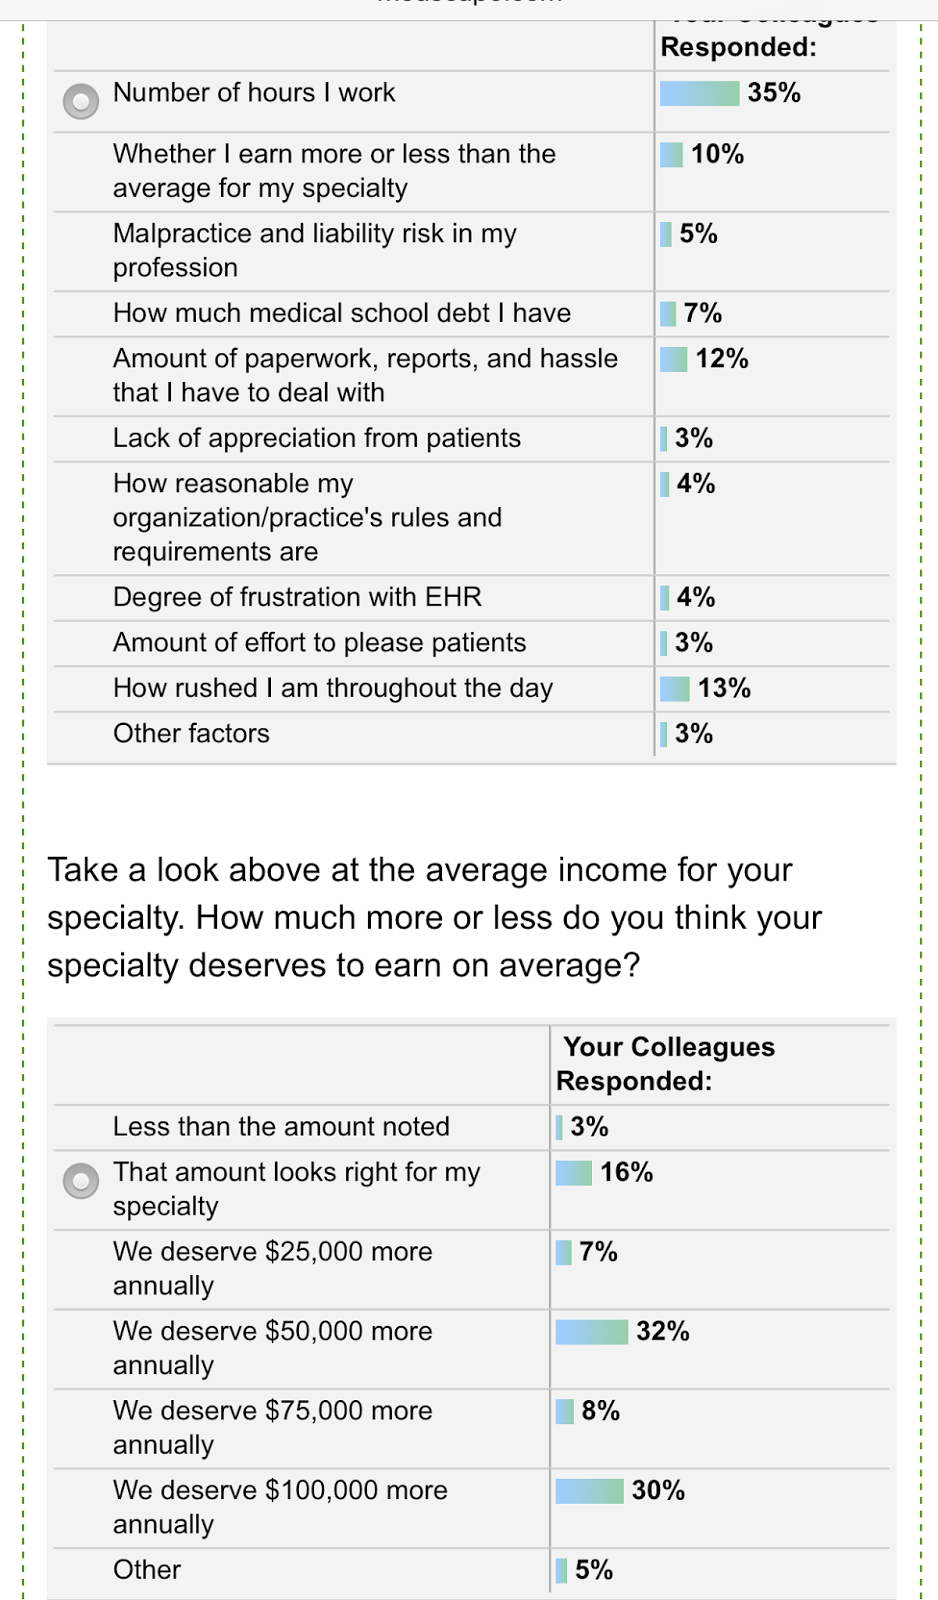Select "We deserve $100,000 more annually"
Image resolution: width=938 pixels, height=1600 pixels.
(x=279, y=1507)
